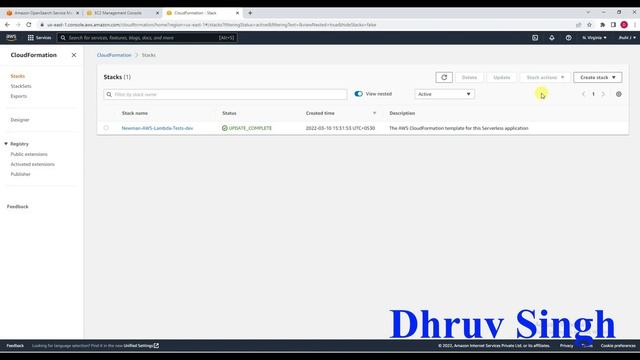Go to the previous page of stacks
The image size is (640, 360).
point(583,94)
